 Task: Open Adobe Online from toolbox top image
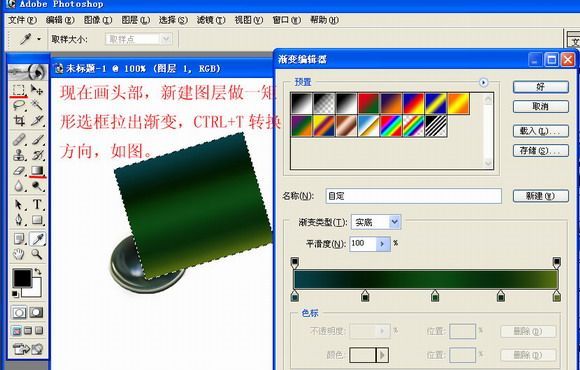(x=28, y=72)
